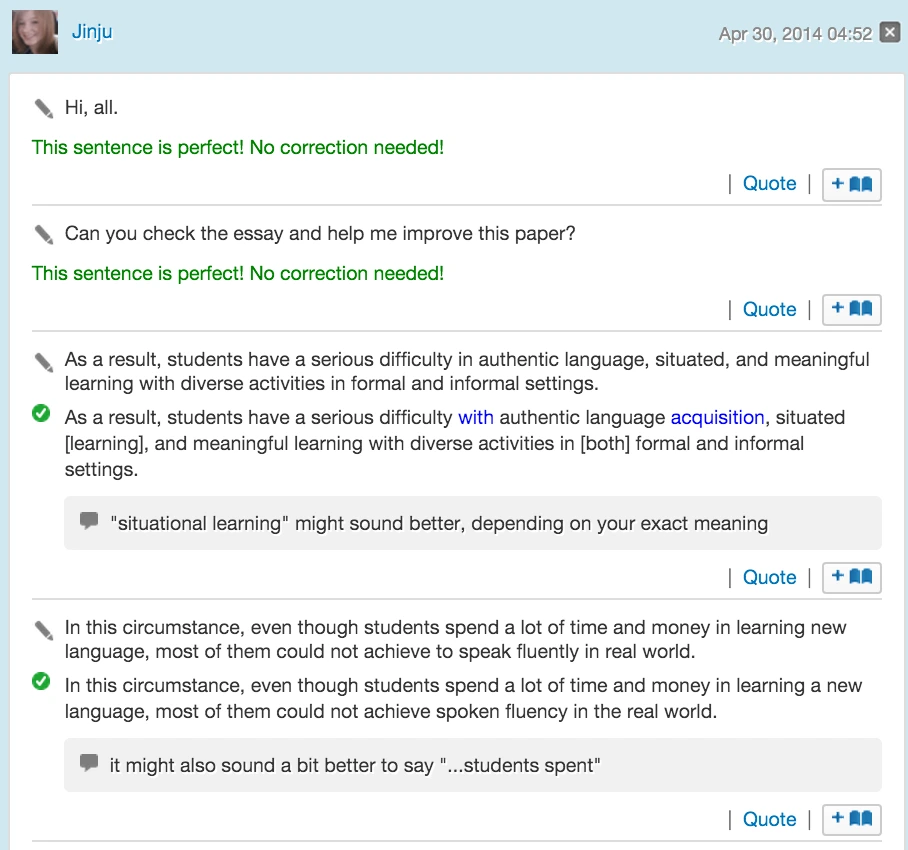Click pencil icon next to "Can you check the essay"

(43, 234)
